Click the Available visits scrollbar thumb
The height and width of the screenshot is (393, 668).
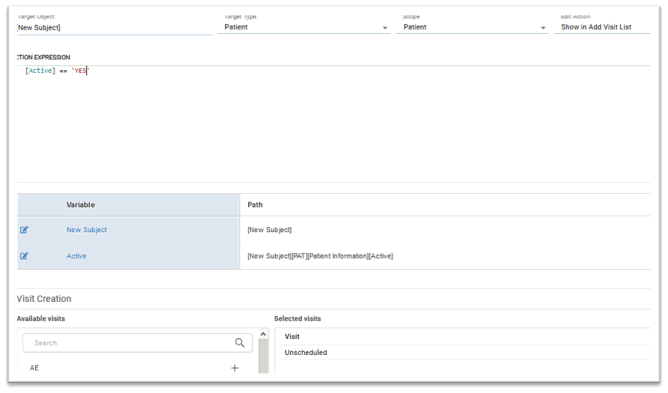tap(263, 356)
